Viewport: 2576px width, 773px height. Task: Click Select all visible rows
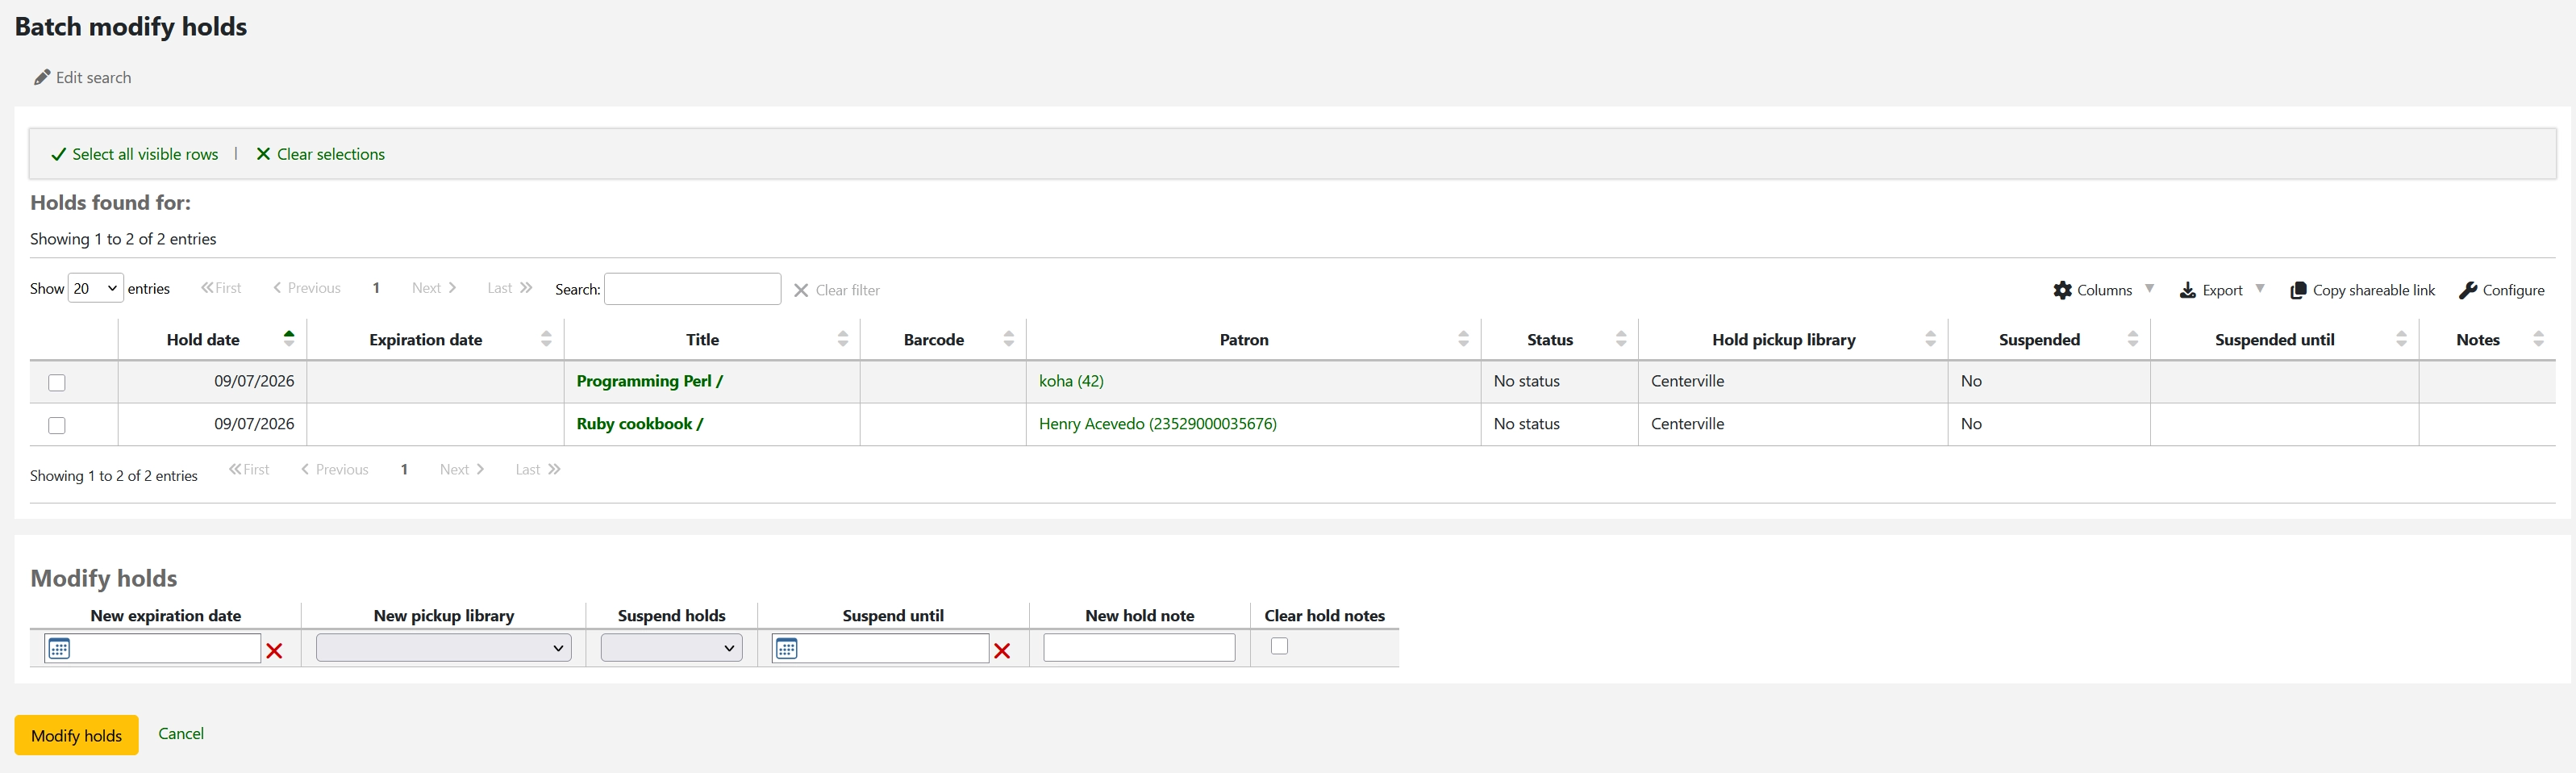[x=135, y=154]
